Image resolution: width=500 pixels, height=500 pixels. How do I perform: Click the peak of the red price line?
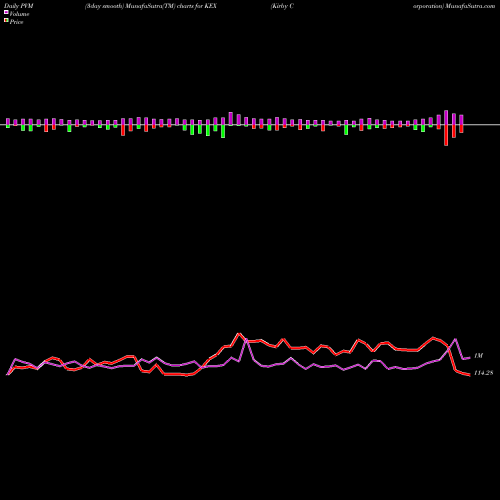[x=239, y=333]
